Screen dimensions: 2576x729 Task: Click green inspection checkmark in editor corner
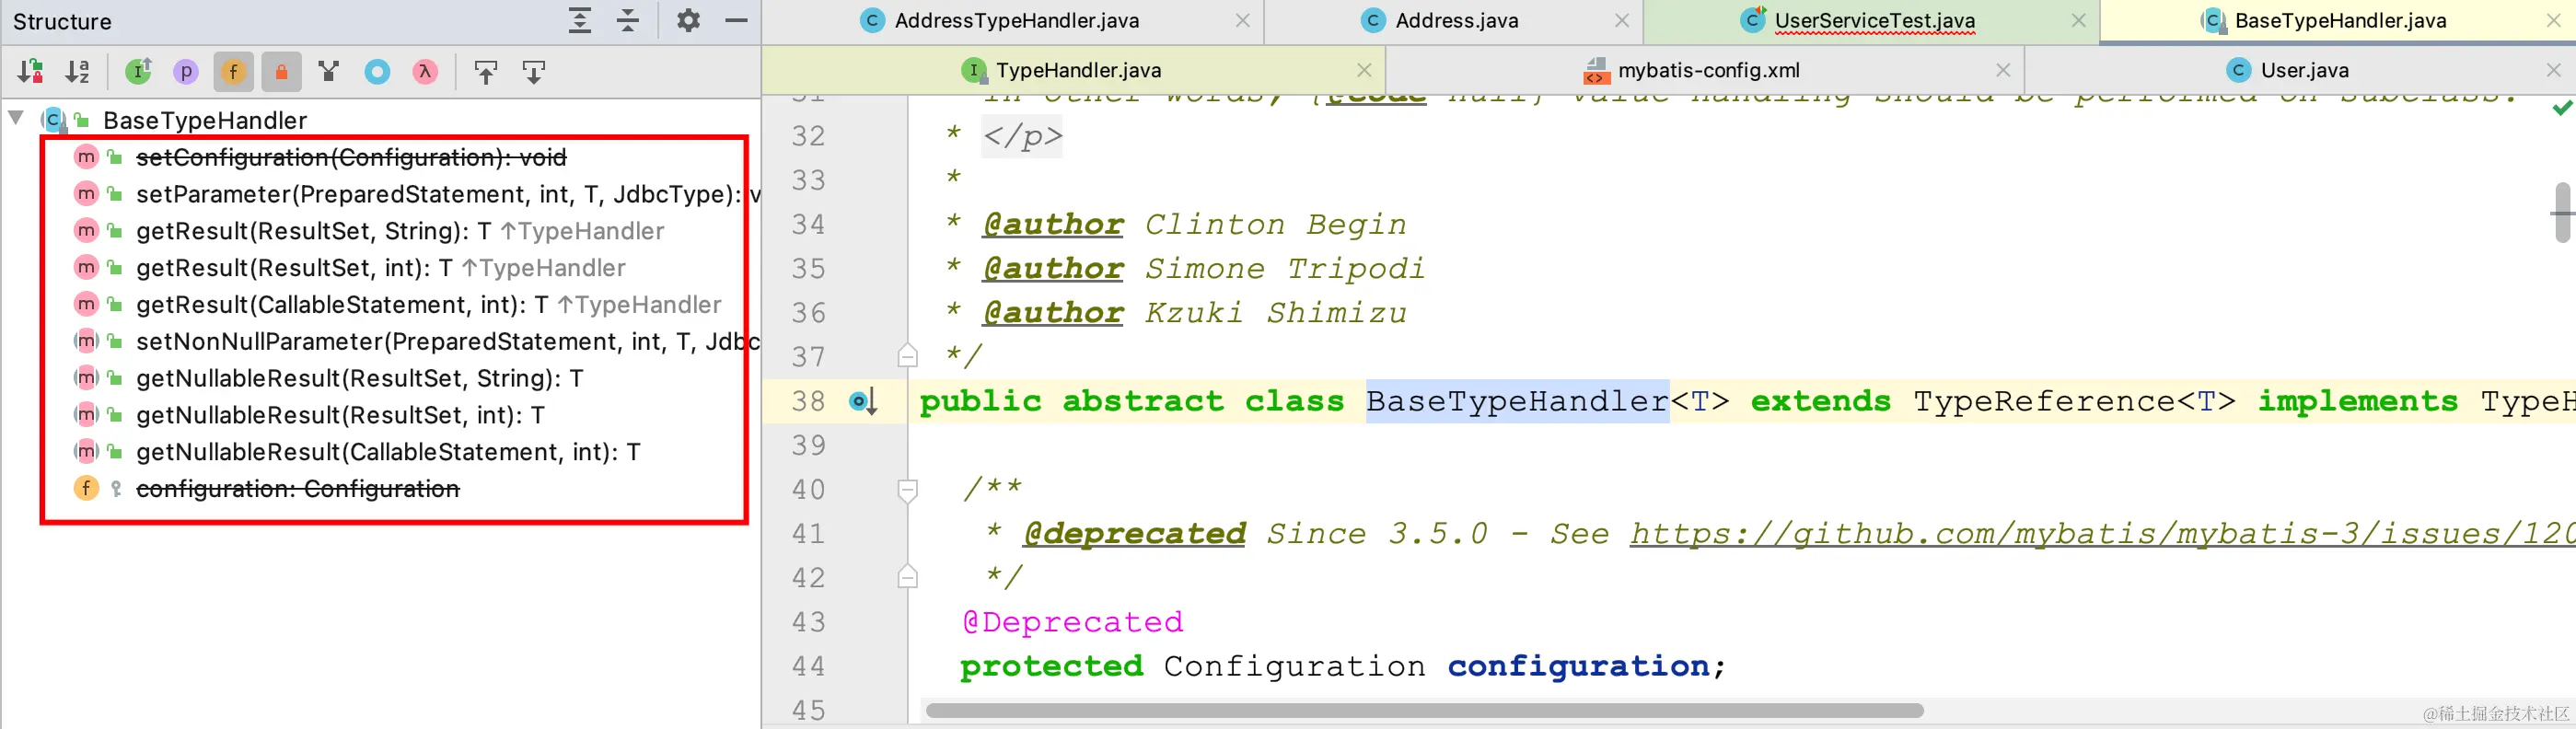tap(2562, 107)
